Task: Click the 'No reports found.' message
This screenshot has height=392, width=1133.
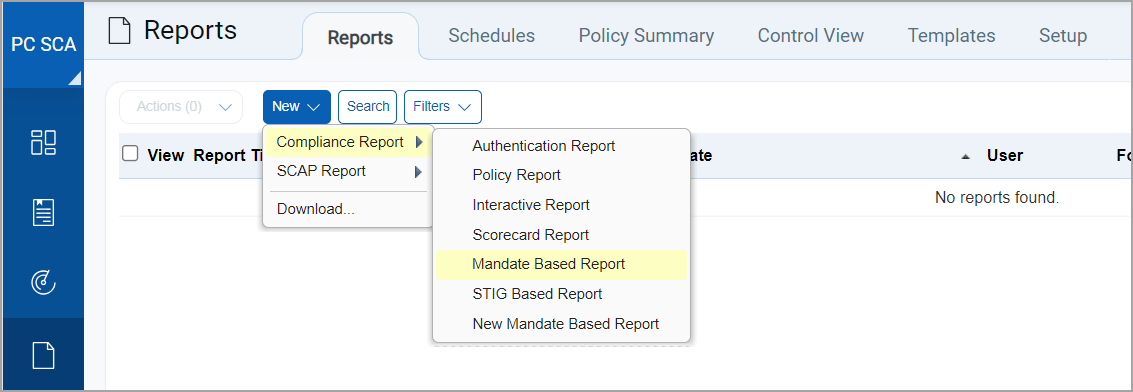Action: tap(996, 197)
